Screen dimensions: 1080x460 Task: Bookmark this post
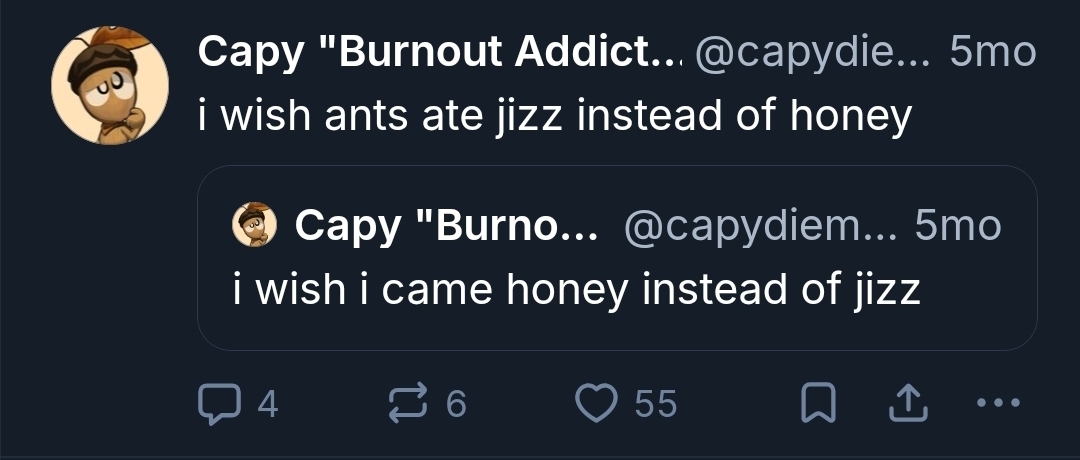point(818,403)
